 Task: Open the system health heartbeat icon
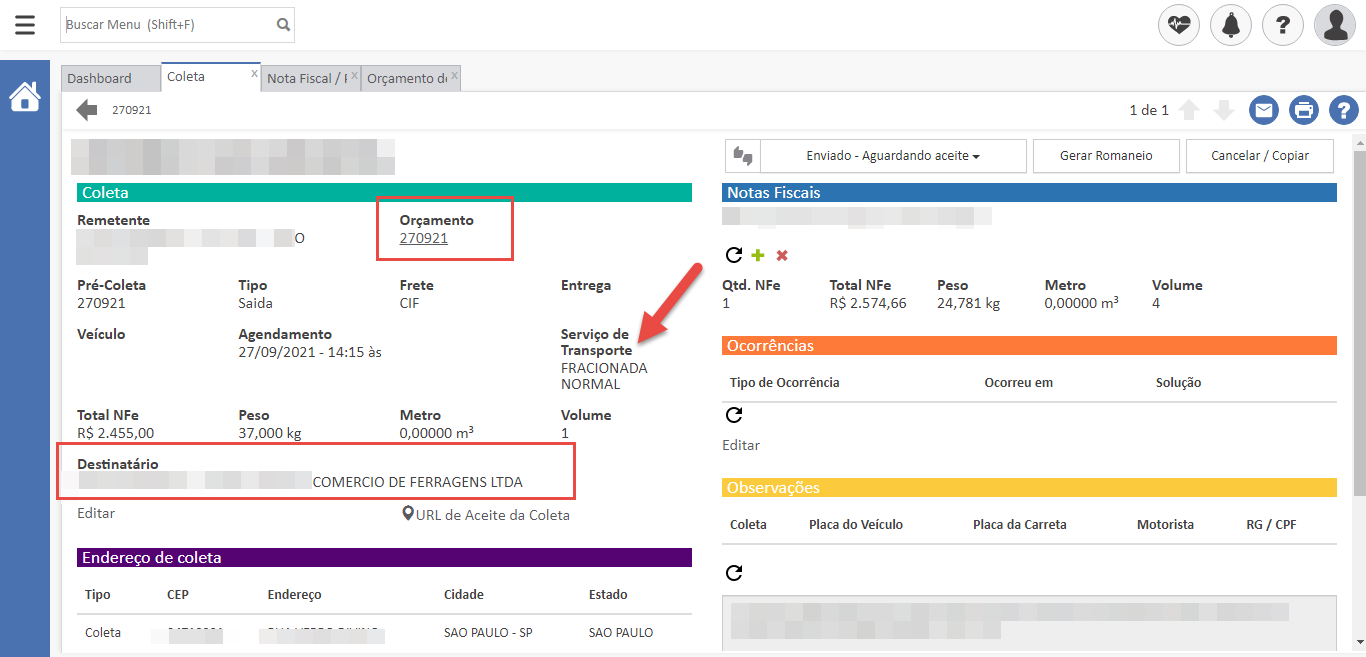click(1179, 25)
